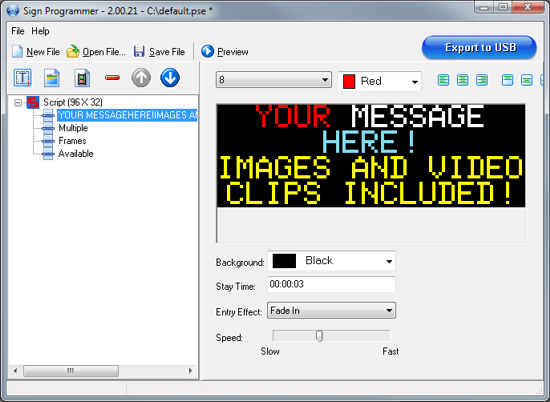
Task: Click Open File... label
Action: 104,52
